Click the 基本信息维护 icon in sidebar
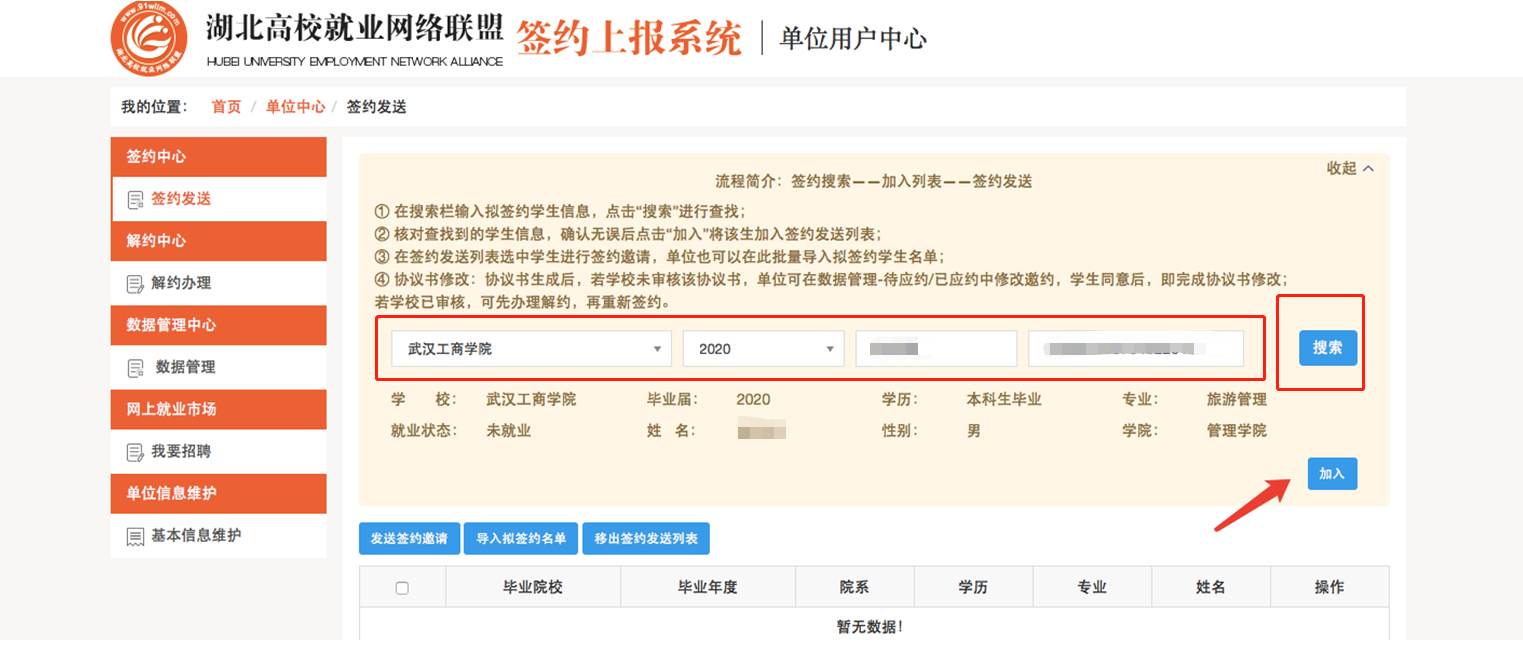The image size is (1523, 646). tap(135, 537)
